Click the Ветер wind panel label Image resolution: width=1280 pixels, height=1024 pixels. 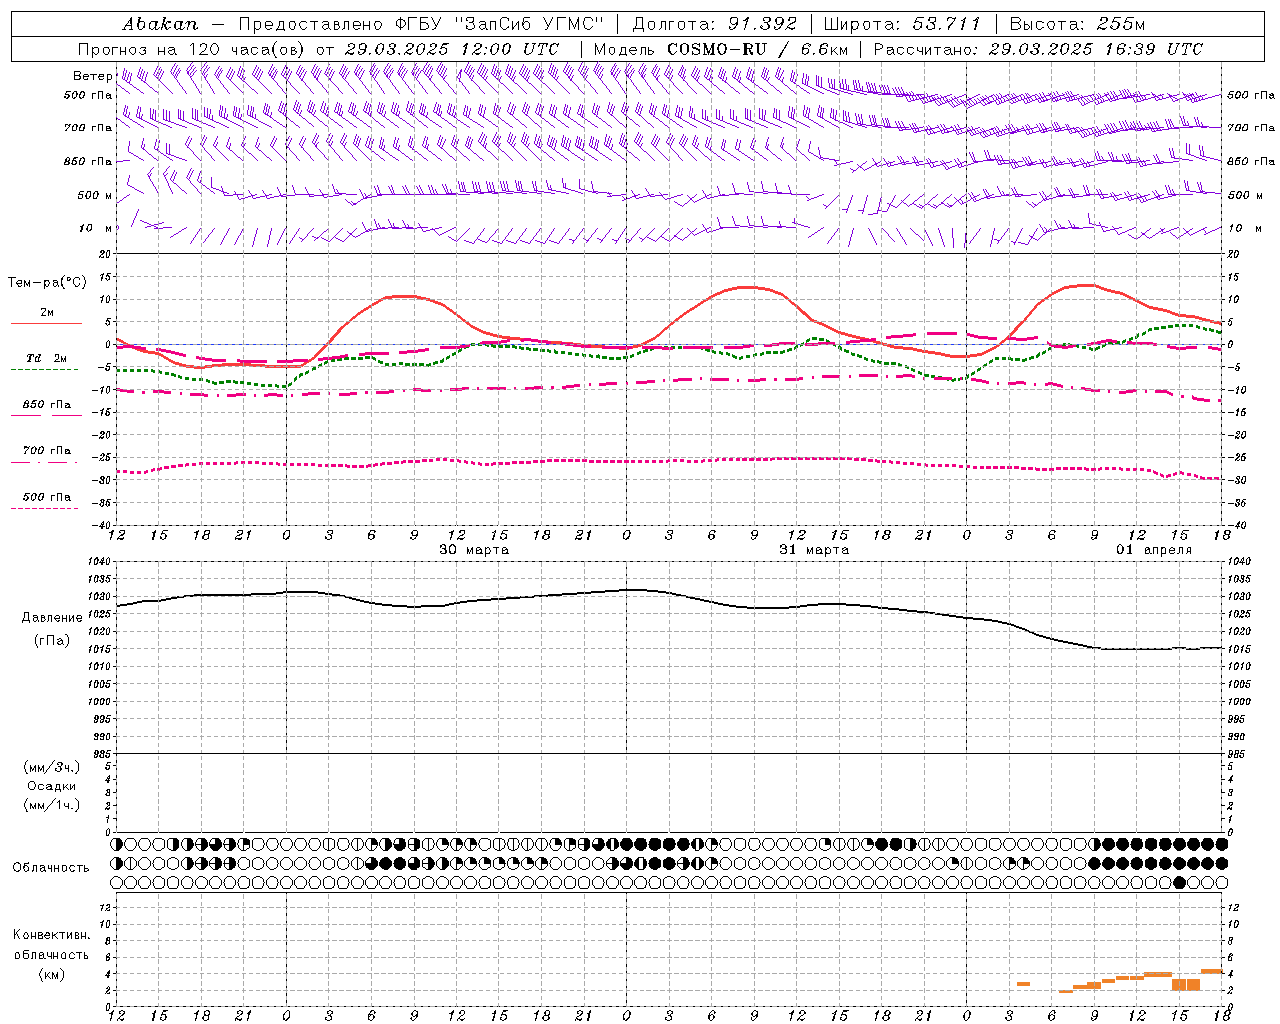(x=92, y=76)
